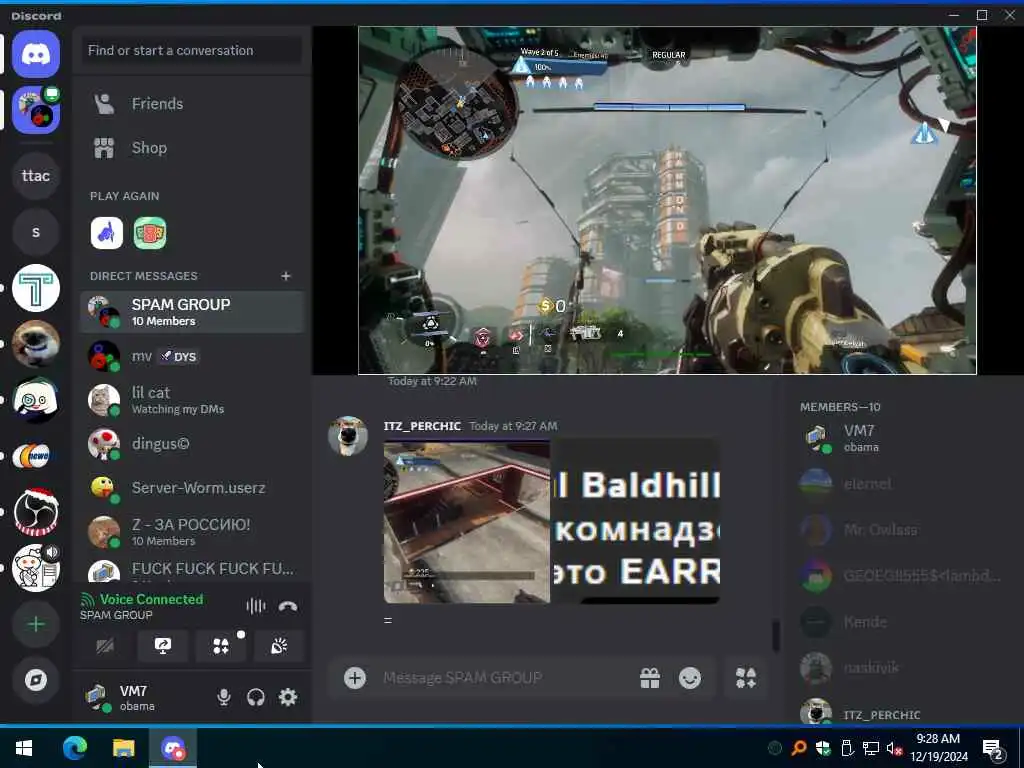Screen dimensions: 1024x768
Task: Open Windows Start menu
Action: 24,748
